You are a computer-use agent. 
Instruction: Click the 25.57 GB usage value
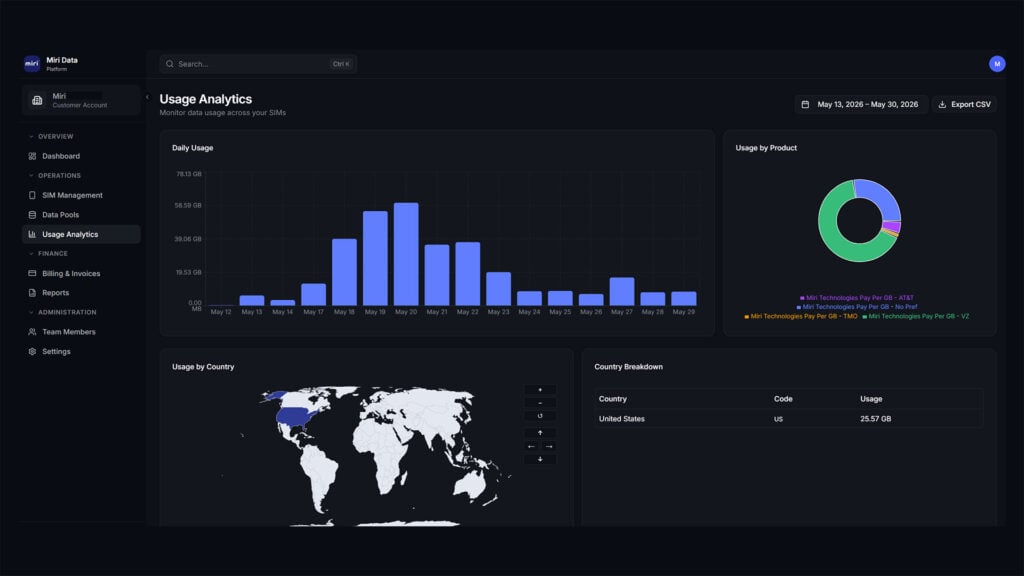(x=876, y=419)
